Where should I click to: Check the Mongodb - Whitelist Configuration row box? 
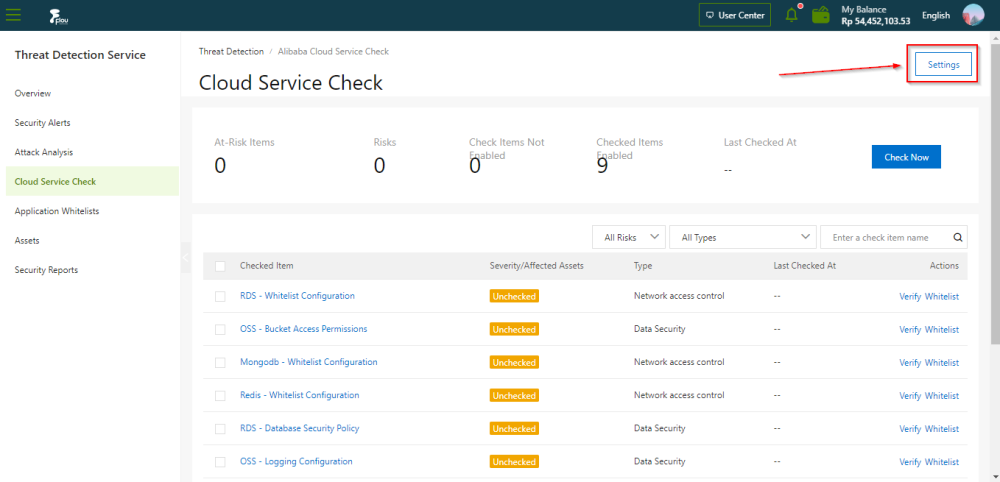pyautogui.click(x=220, y=363)
